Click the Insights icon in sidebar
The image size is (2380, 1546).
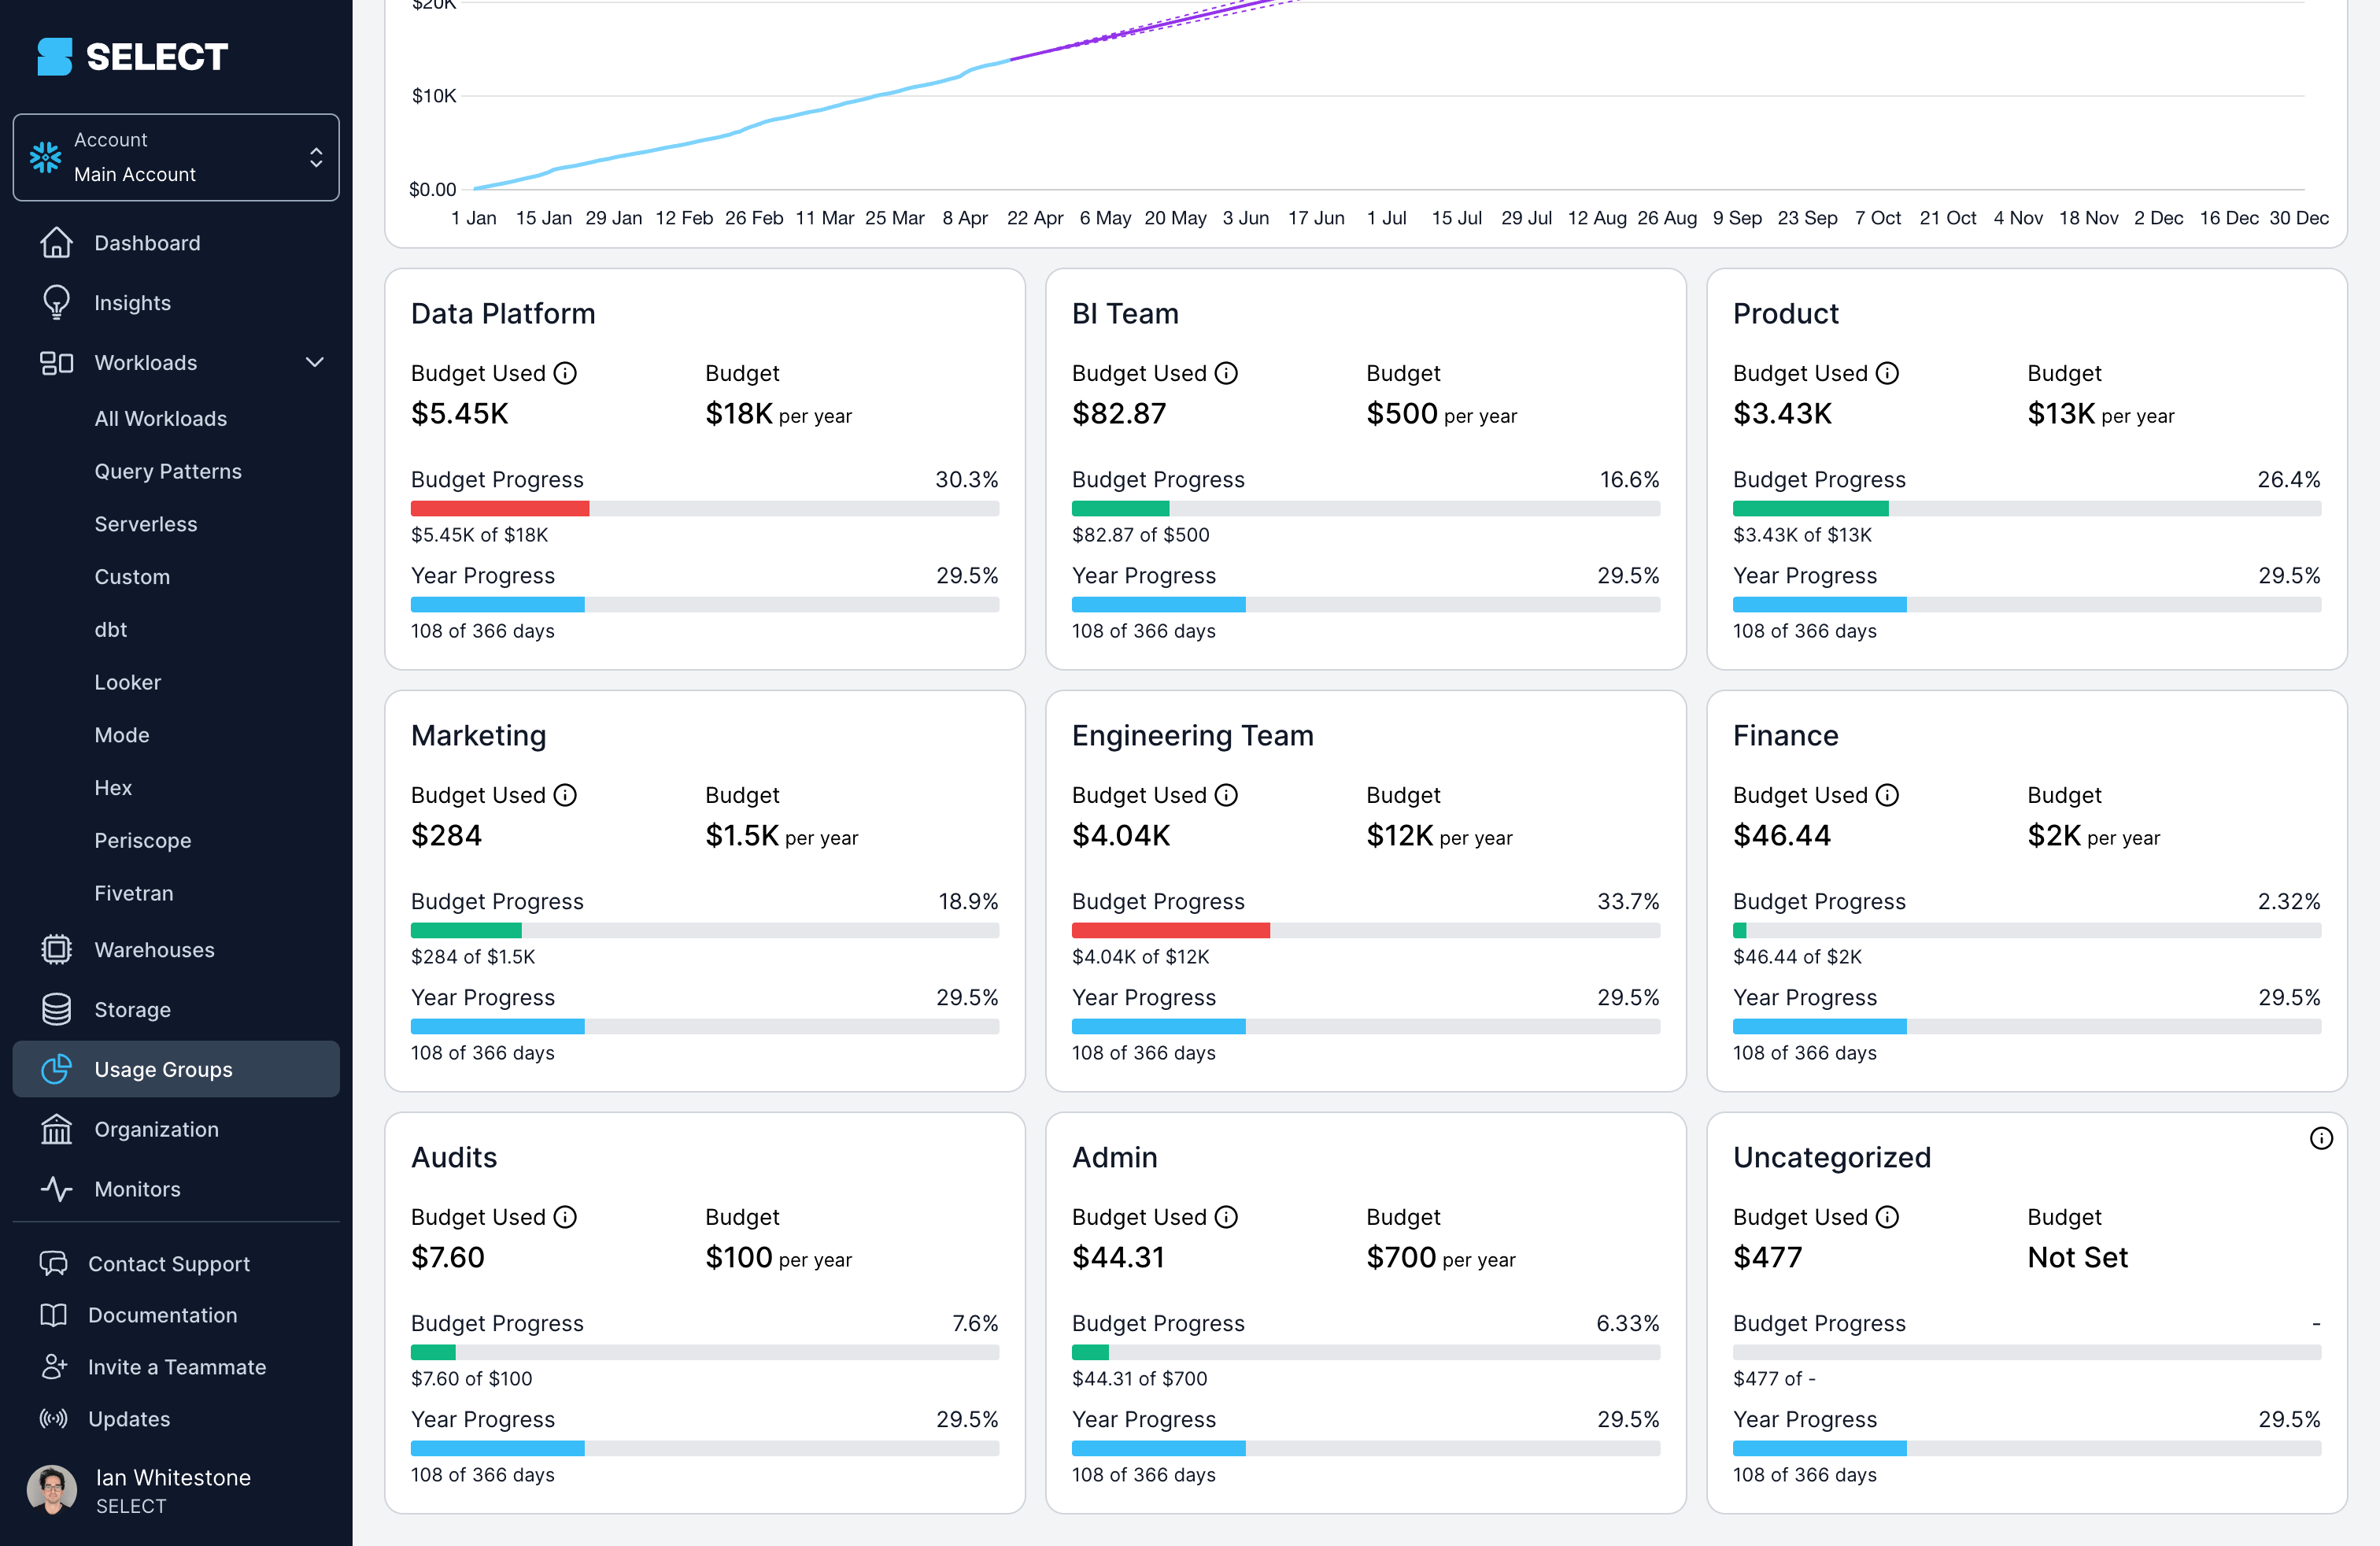click(x=54, y=302)
